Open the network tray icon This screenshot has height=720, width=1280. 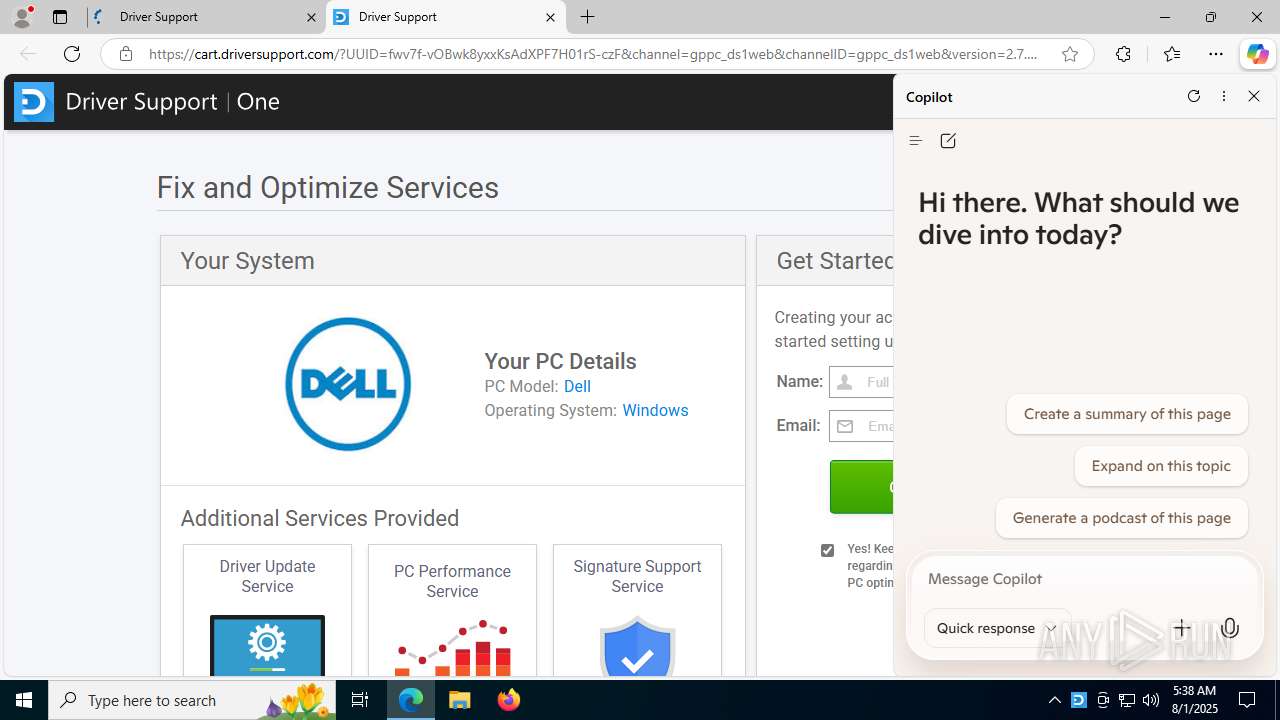pos(1127,700)
